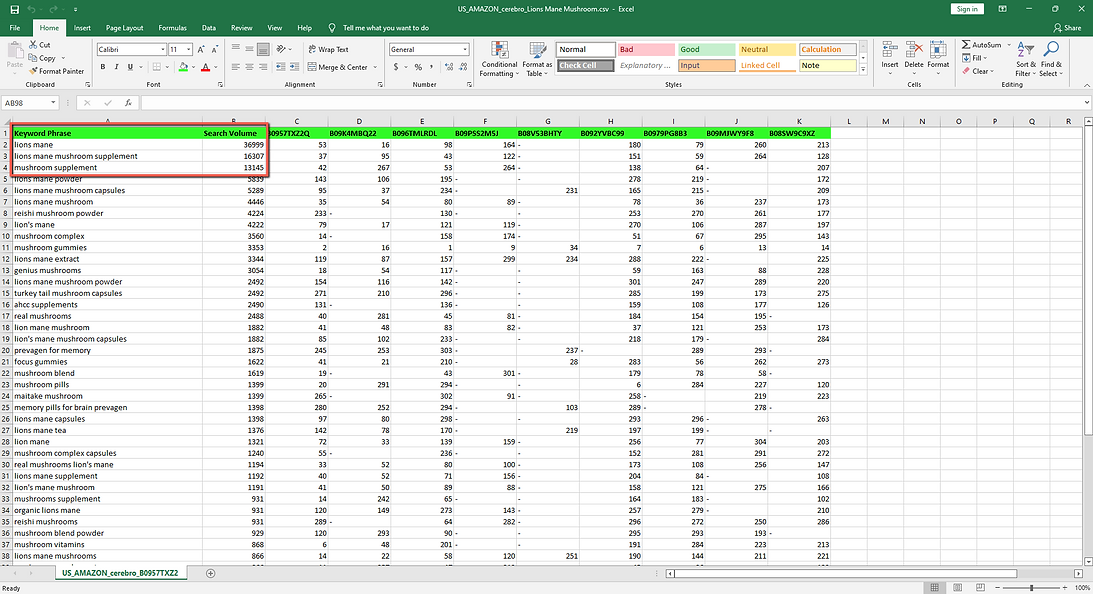Switch to Page Layout view in status bar

tap(958, 588)
